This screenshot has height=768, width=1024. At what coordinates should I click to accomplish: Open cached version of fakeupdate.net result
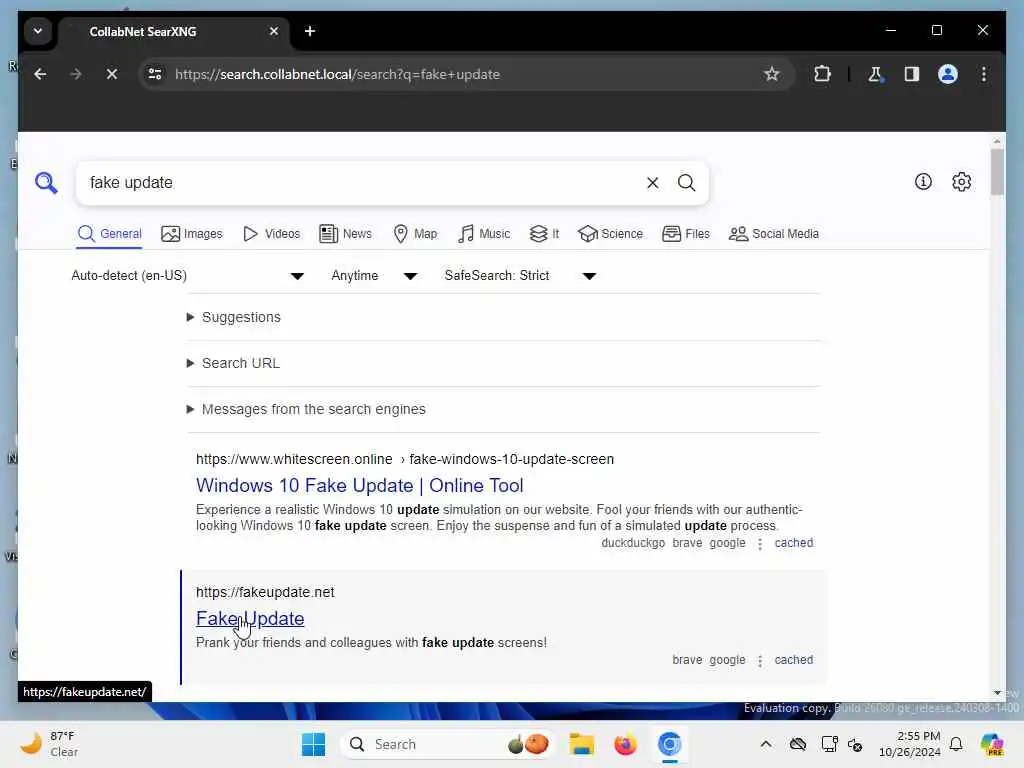pos(793,660)
